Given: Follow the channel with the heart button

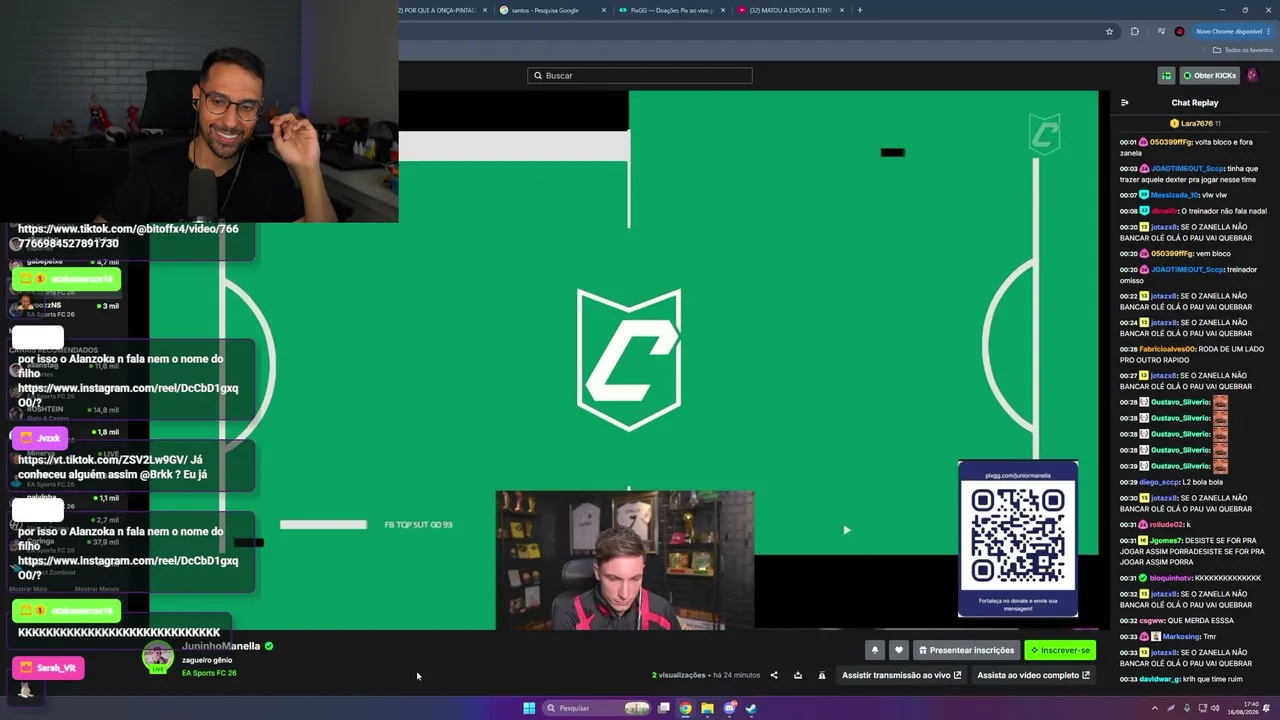Looking at the screenshot, I should [899, 650].
